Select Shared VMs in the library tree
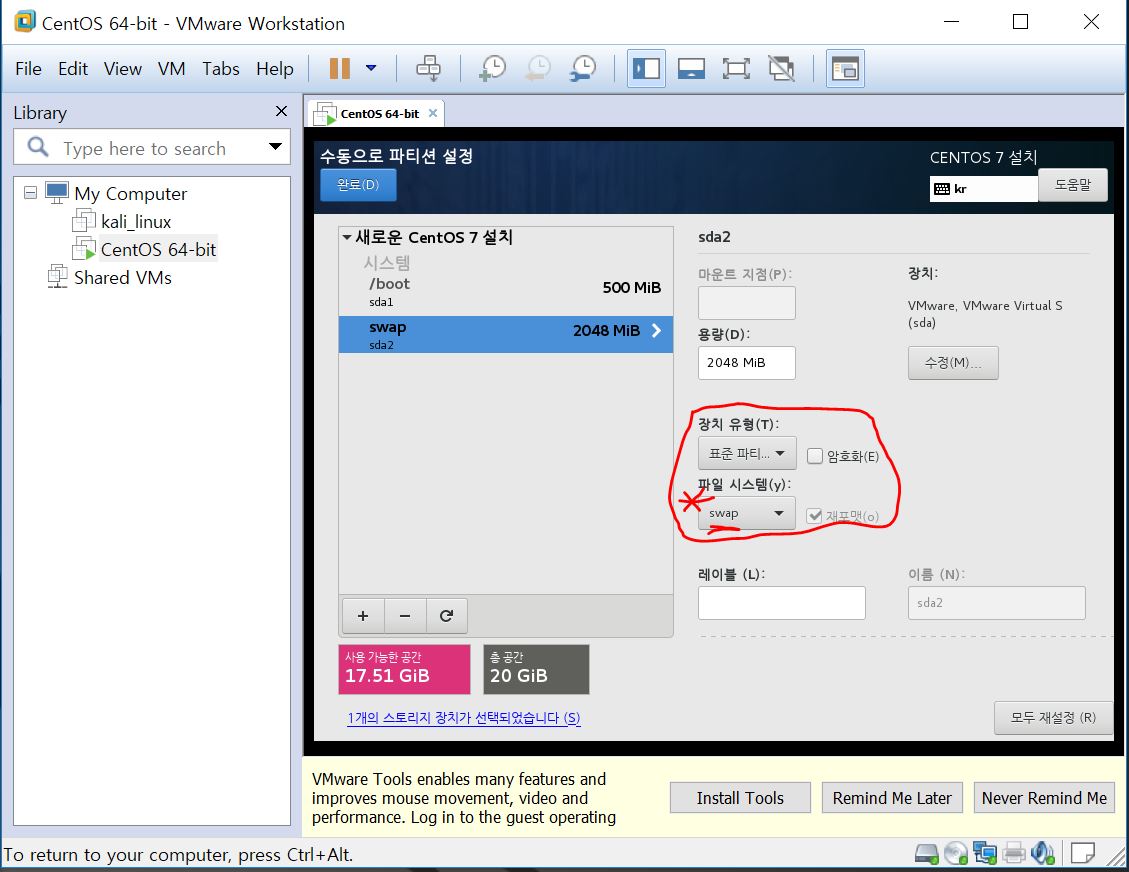Screen dimensions: 1129x872 (x=122, y=277)
